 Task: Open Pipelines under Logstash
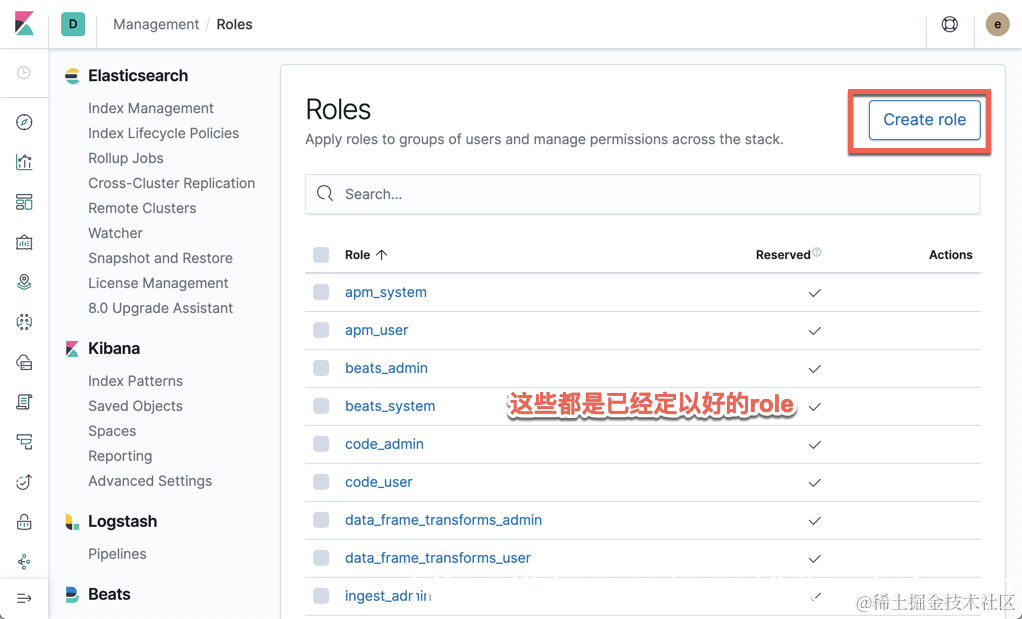coord(117,554)
